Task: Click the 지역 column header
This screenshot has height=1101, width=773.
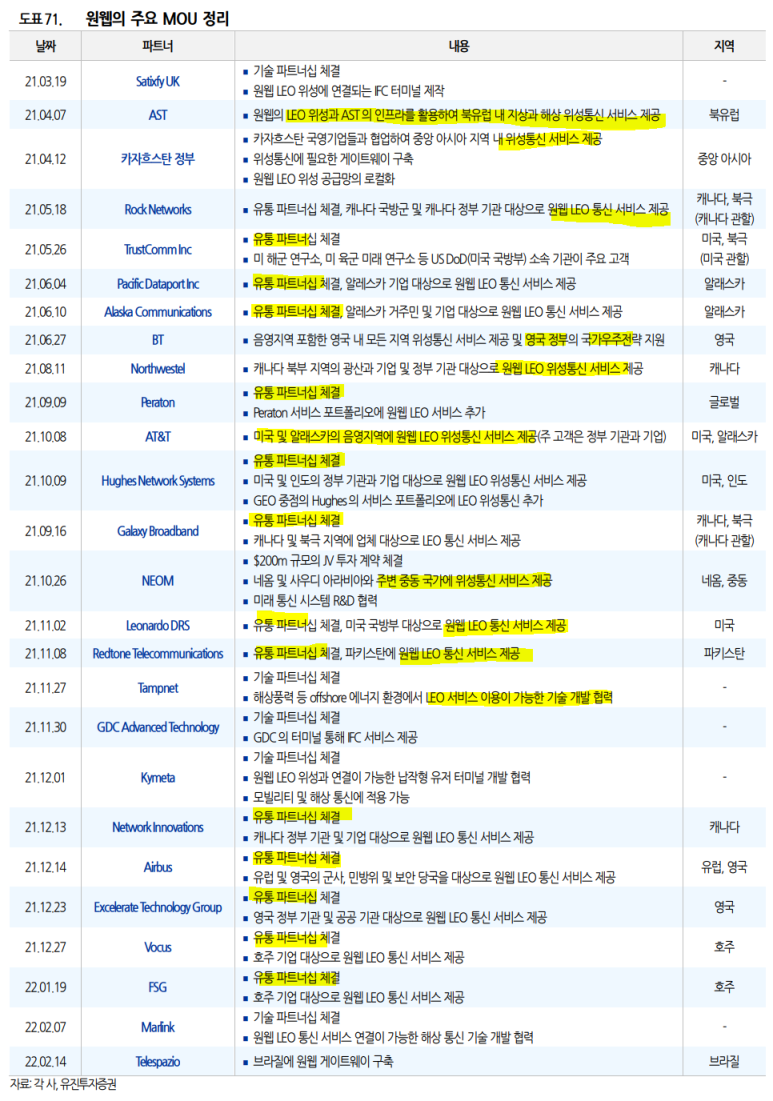Action: [725, 46]
